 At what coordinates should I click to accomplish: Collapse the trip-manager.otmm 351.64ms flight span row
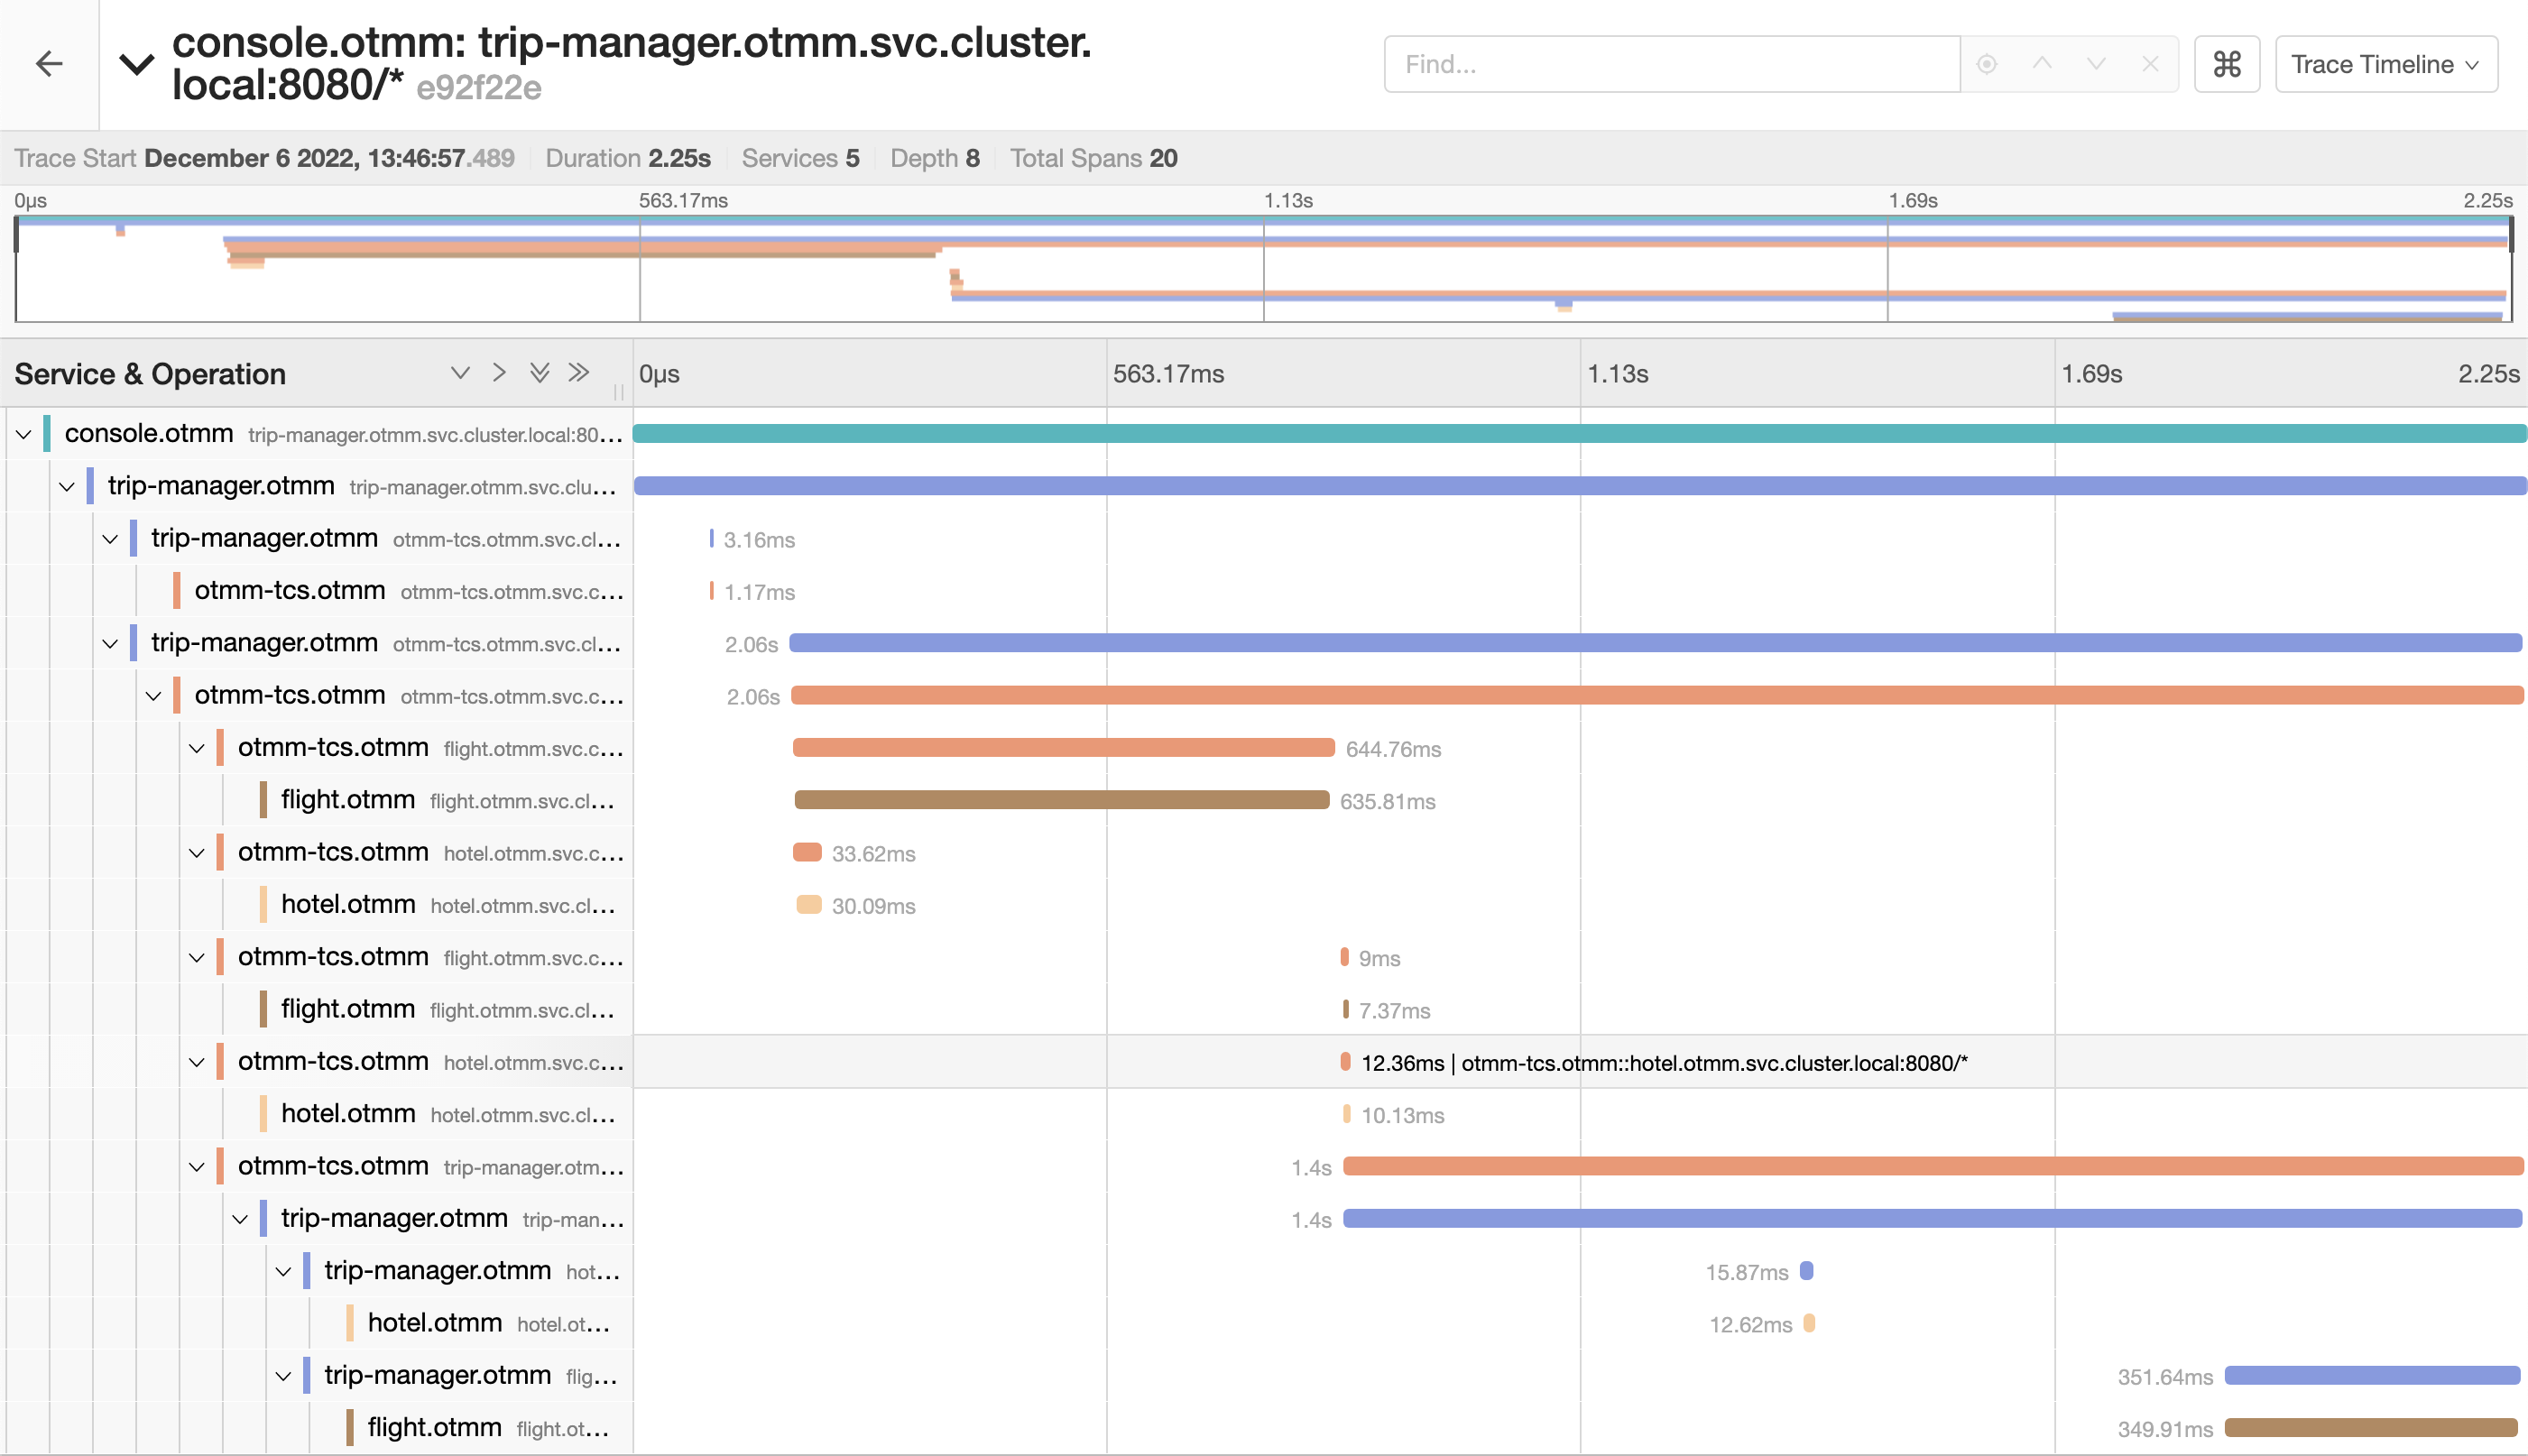click(283, 1376)
